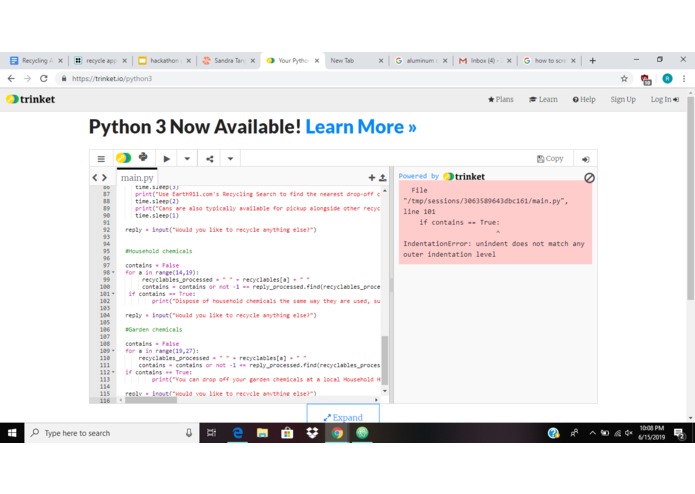
Task: Click the browser back arrow
Action: coord(11,78)
